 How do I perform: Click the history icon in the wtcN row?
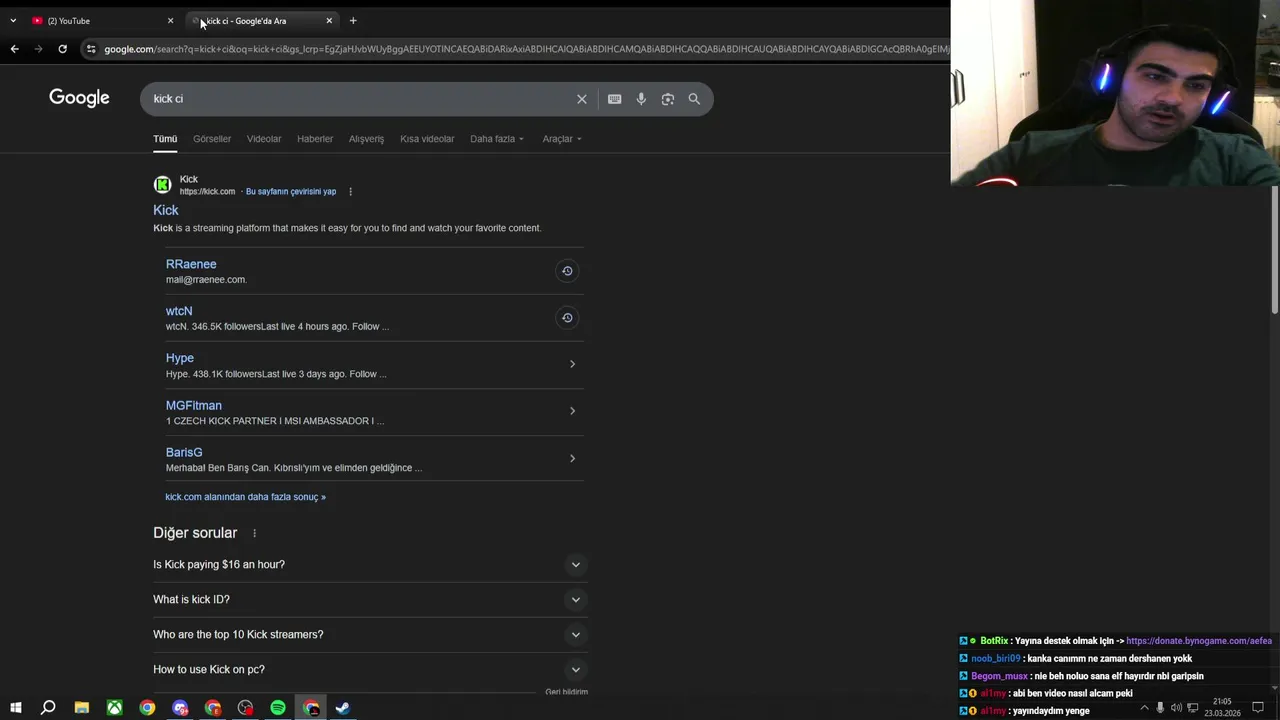pyautogui.click(x=567, y=318)
